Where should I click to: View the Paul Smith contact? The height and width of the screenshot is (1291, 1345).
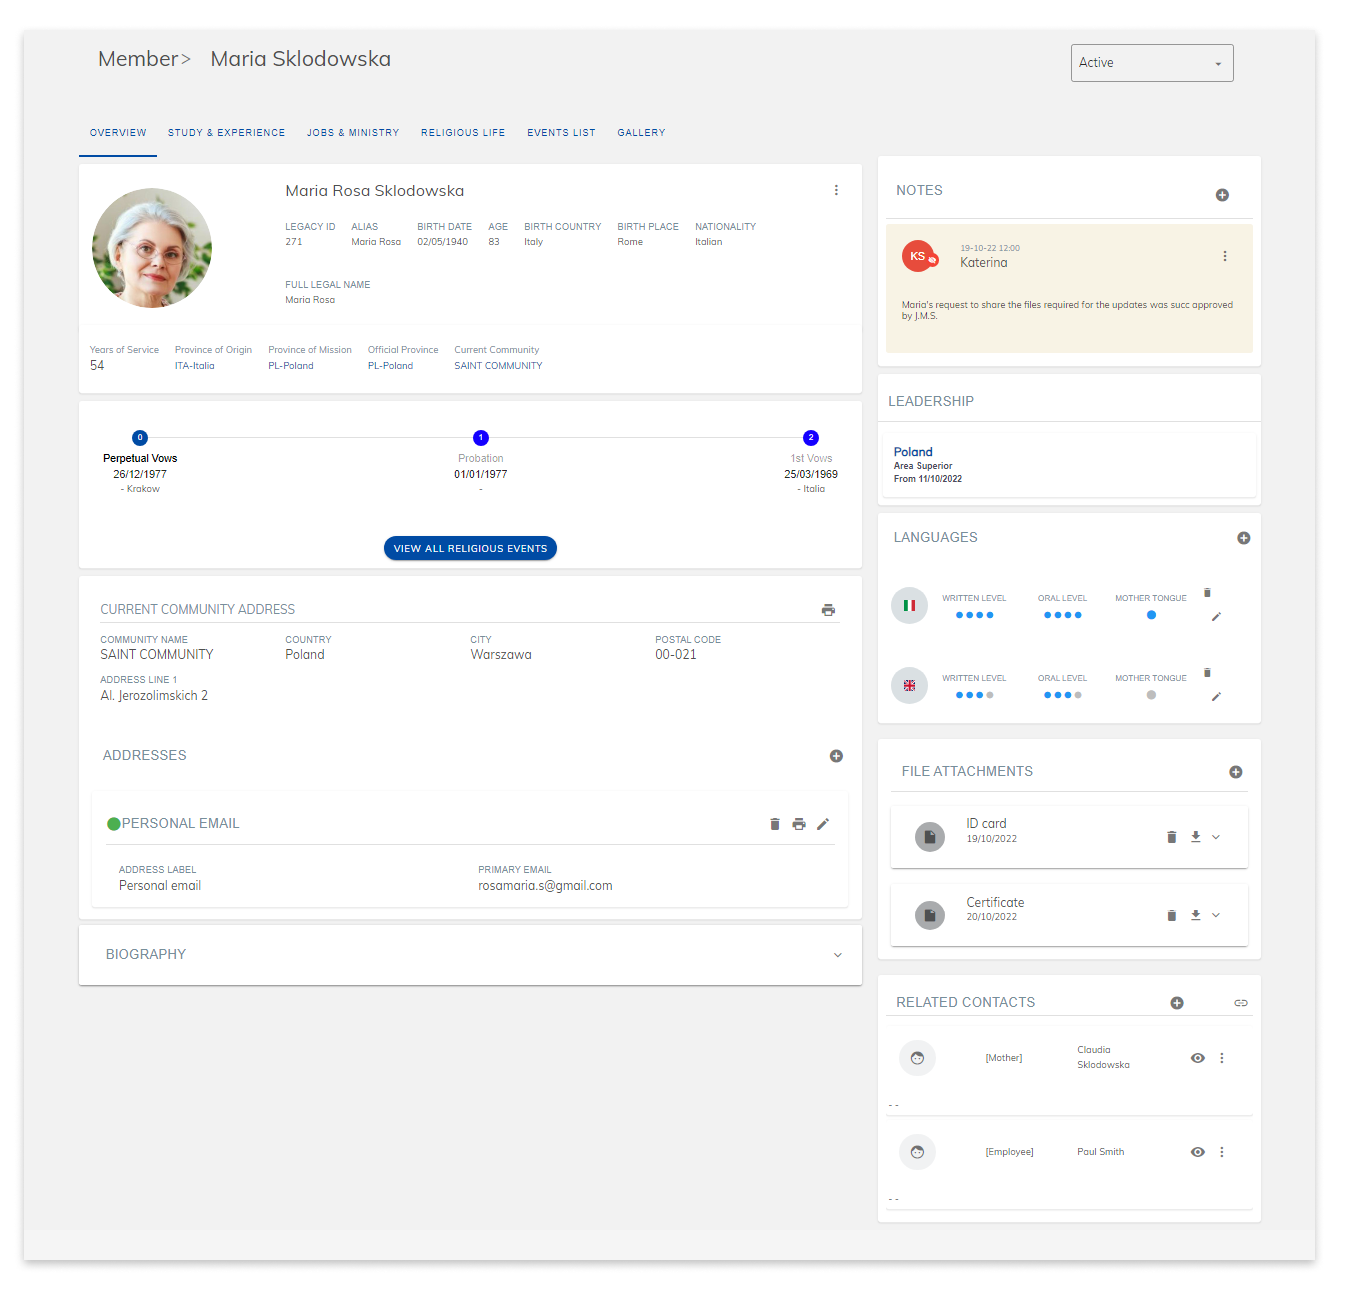pos(1197,1151)
